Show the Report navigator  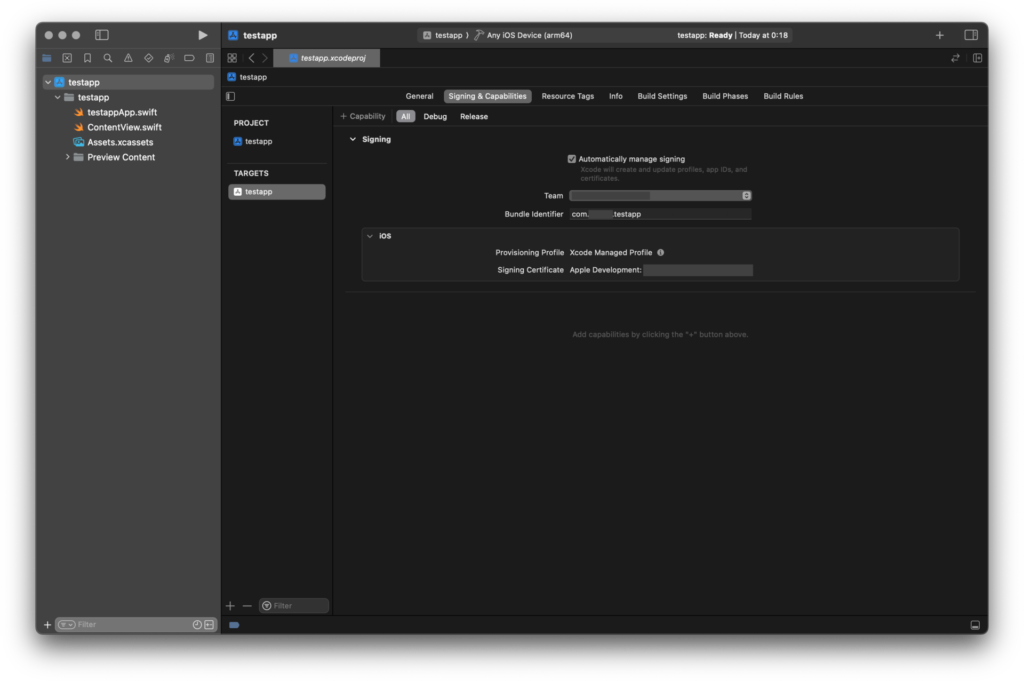coord(210,58)
